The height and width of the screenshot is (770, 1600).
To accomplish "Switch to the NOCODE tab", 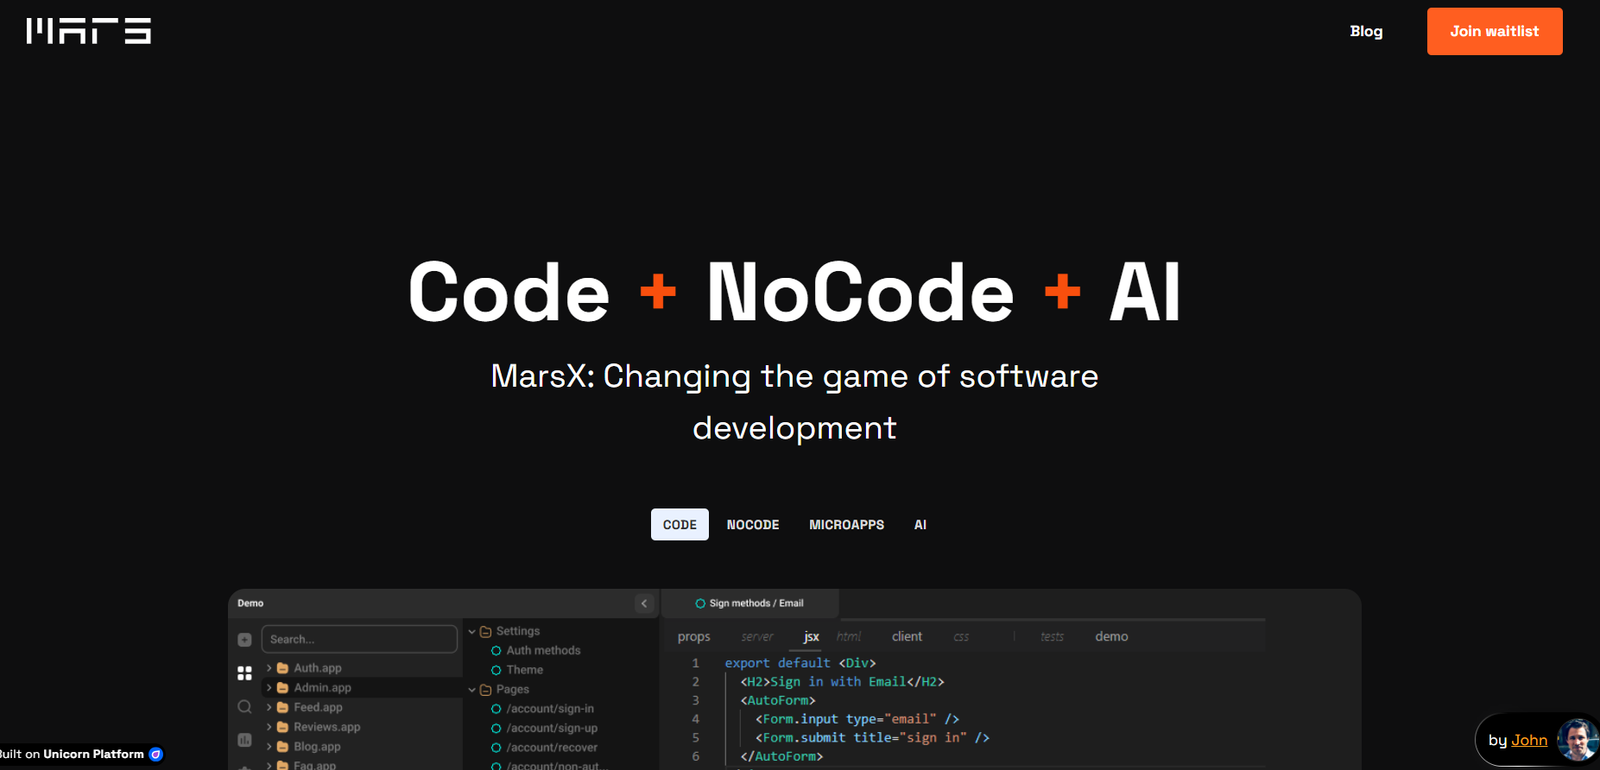I will point(752,525).
